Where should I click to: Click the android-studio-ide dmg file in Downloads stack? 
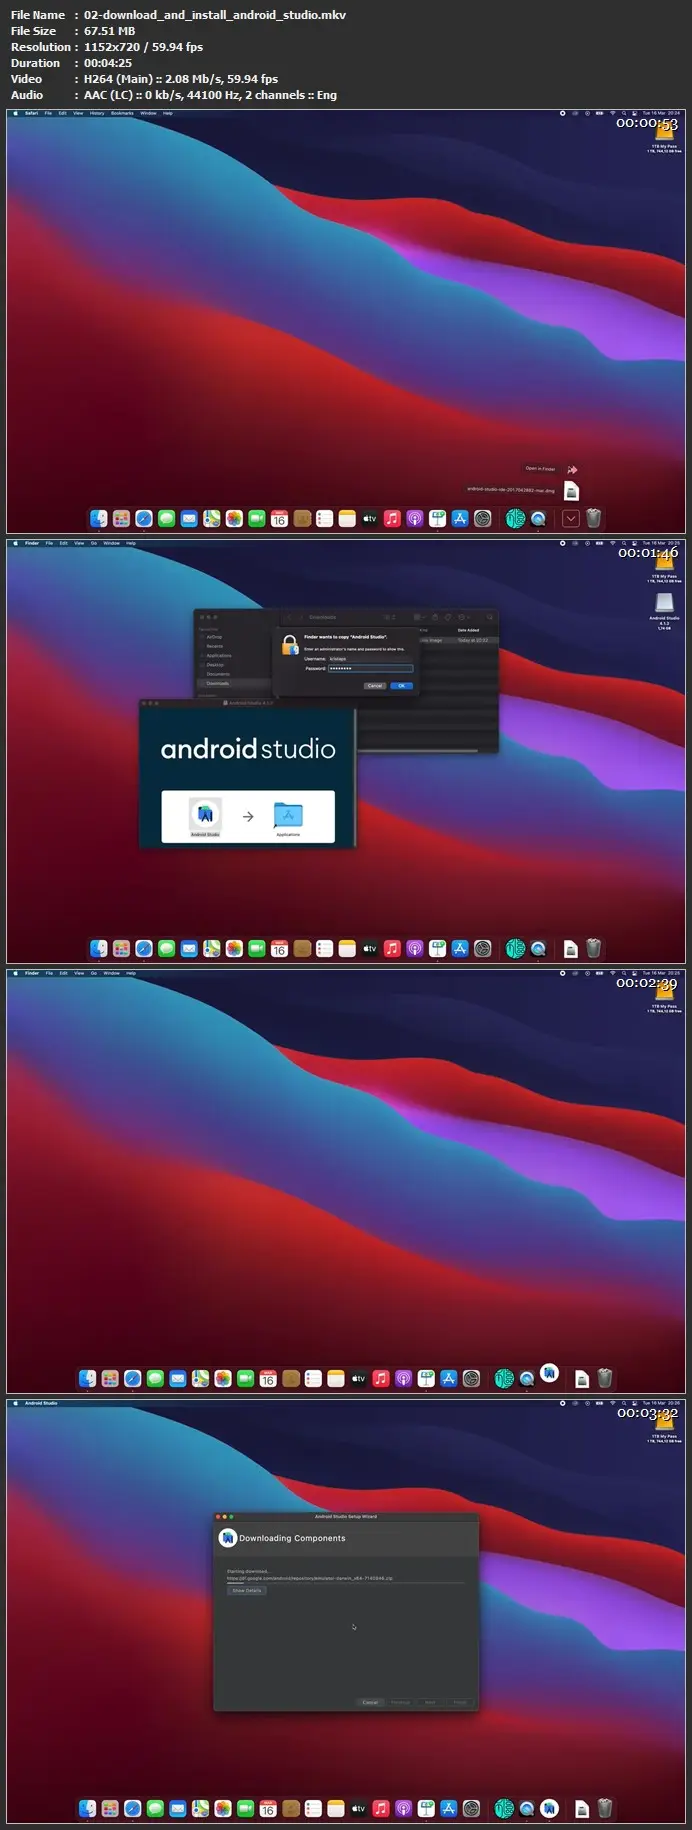(571, 490)
